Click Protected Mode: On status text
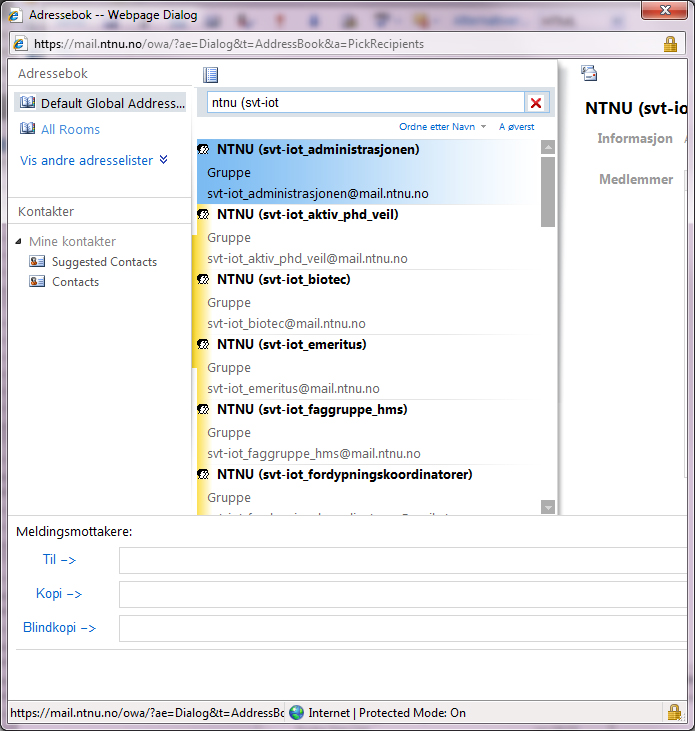Screen dimensions: 695x731 pyautogui.click(x=412, y=713)
